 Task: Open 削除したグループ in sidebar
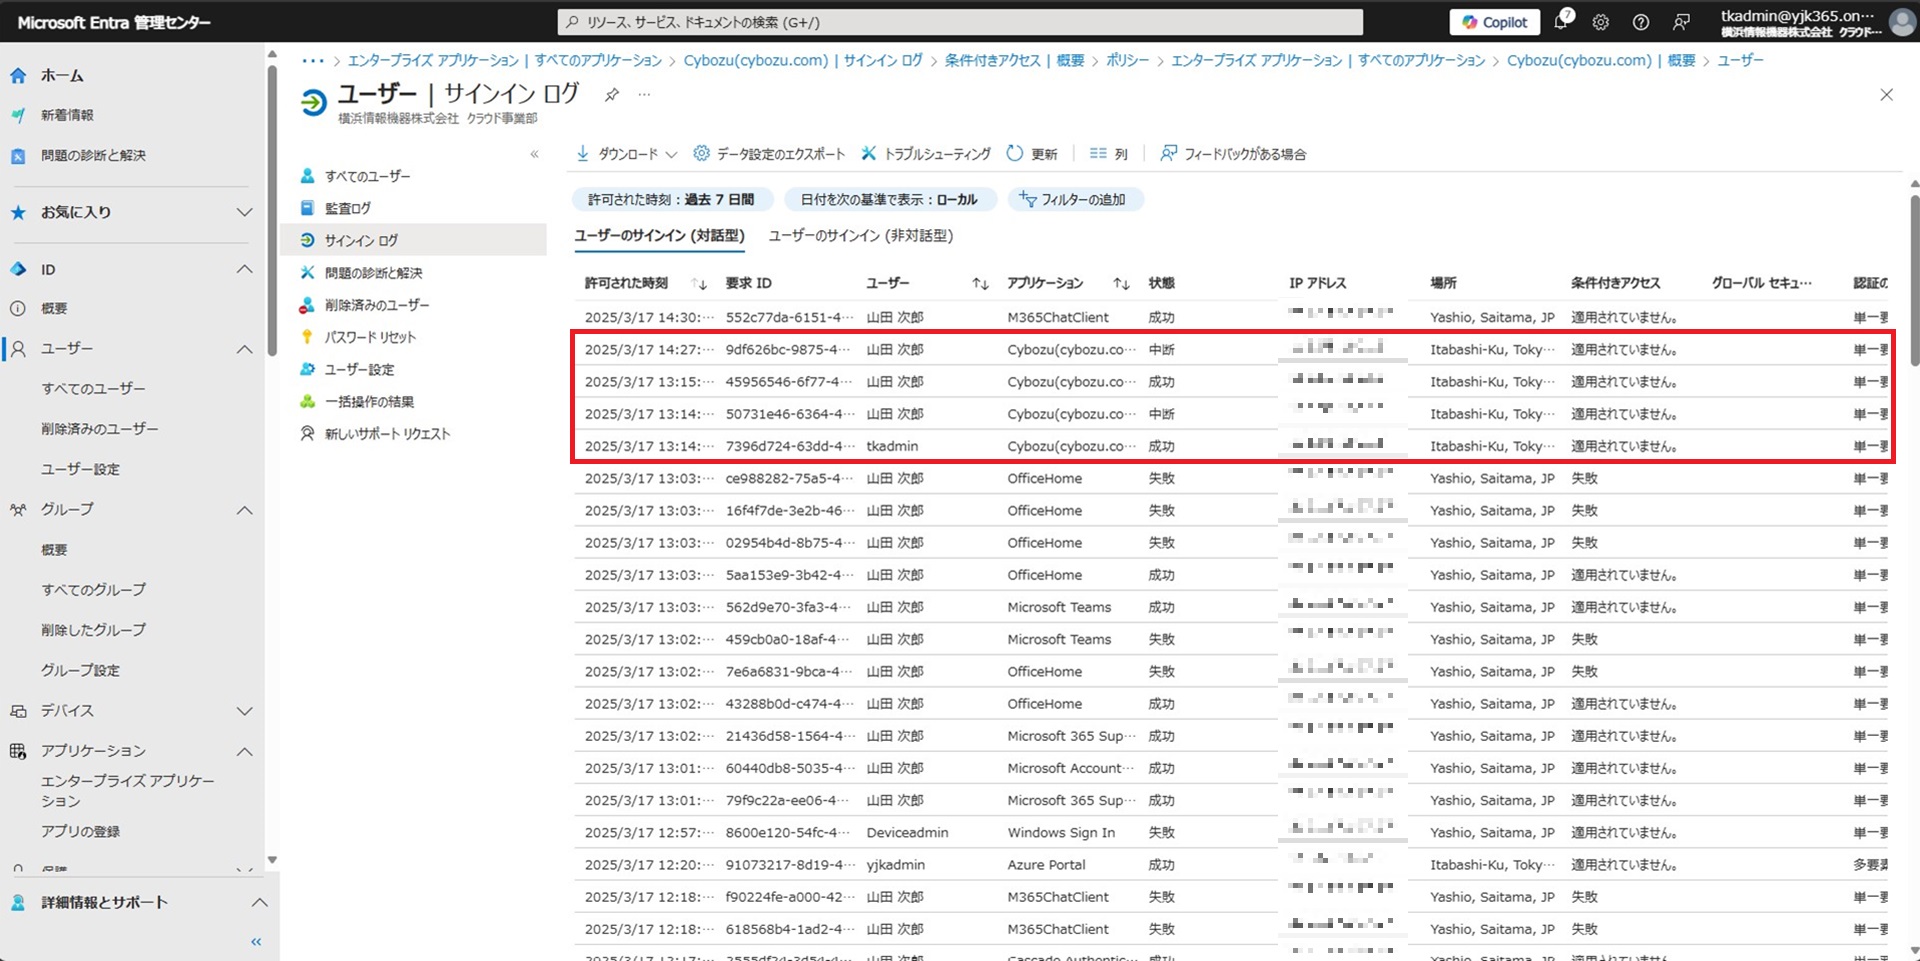(x=93, y=630)
